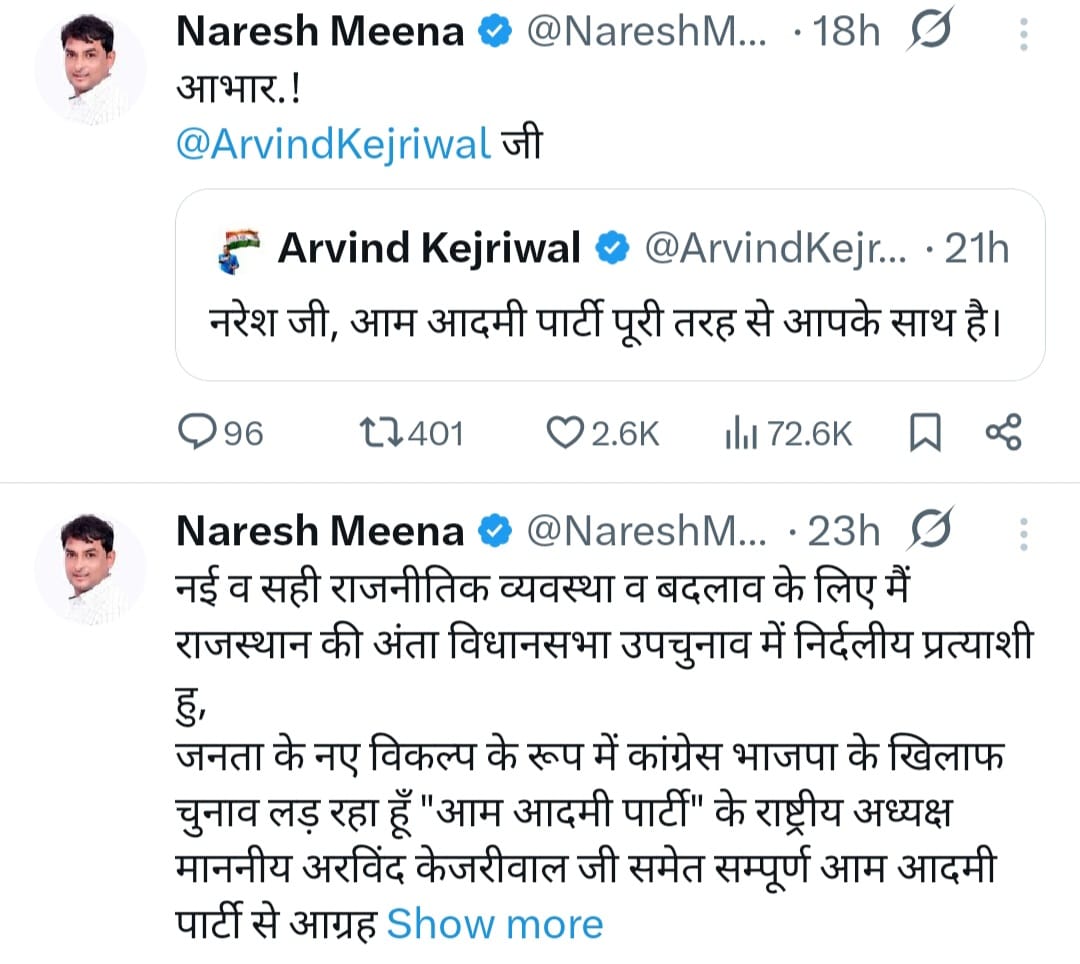Viewport: 1080px width, 964px height.
Task: Open more options on the 23h tweet
Action: 1023,531
